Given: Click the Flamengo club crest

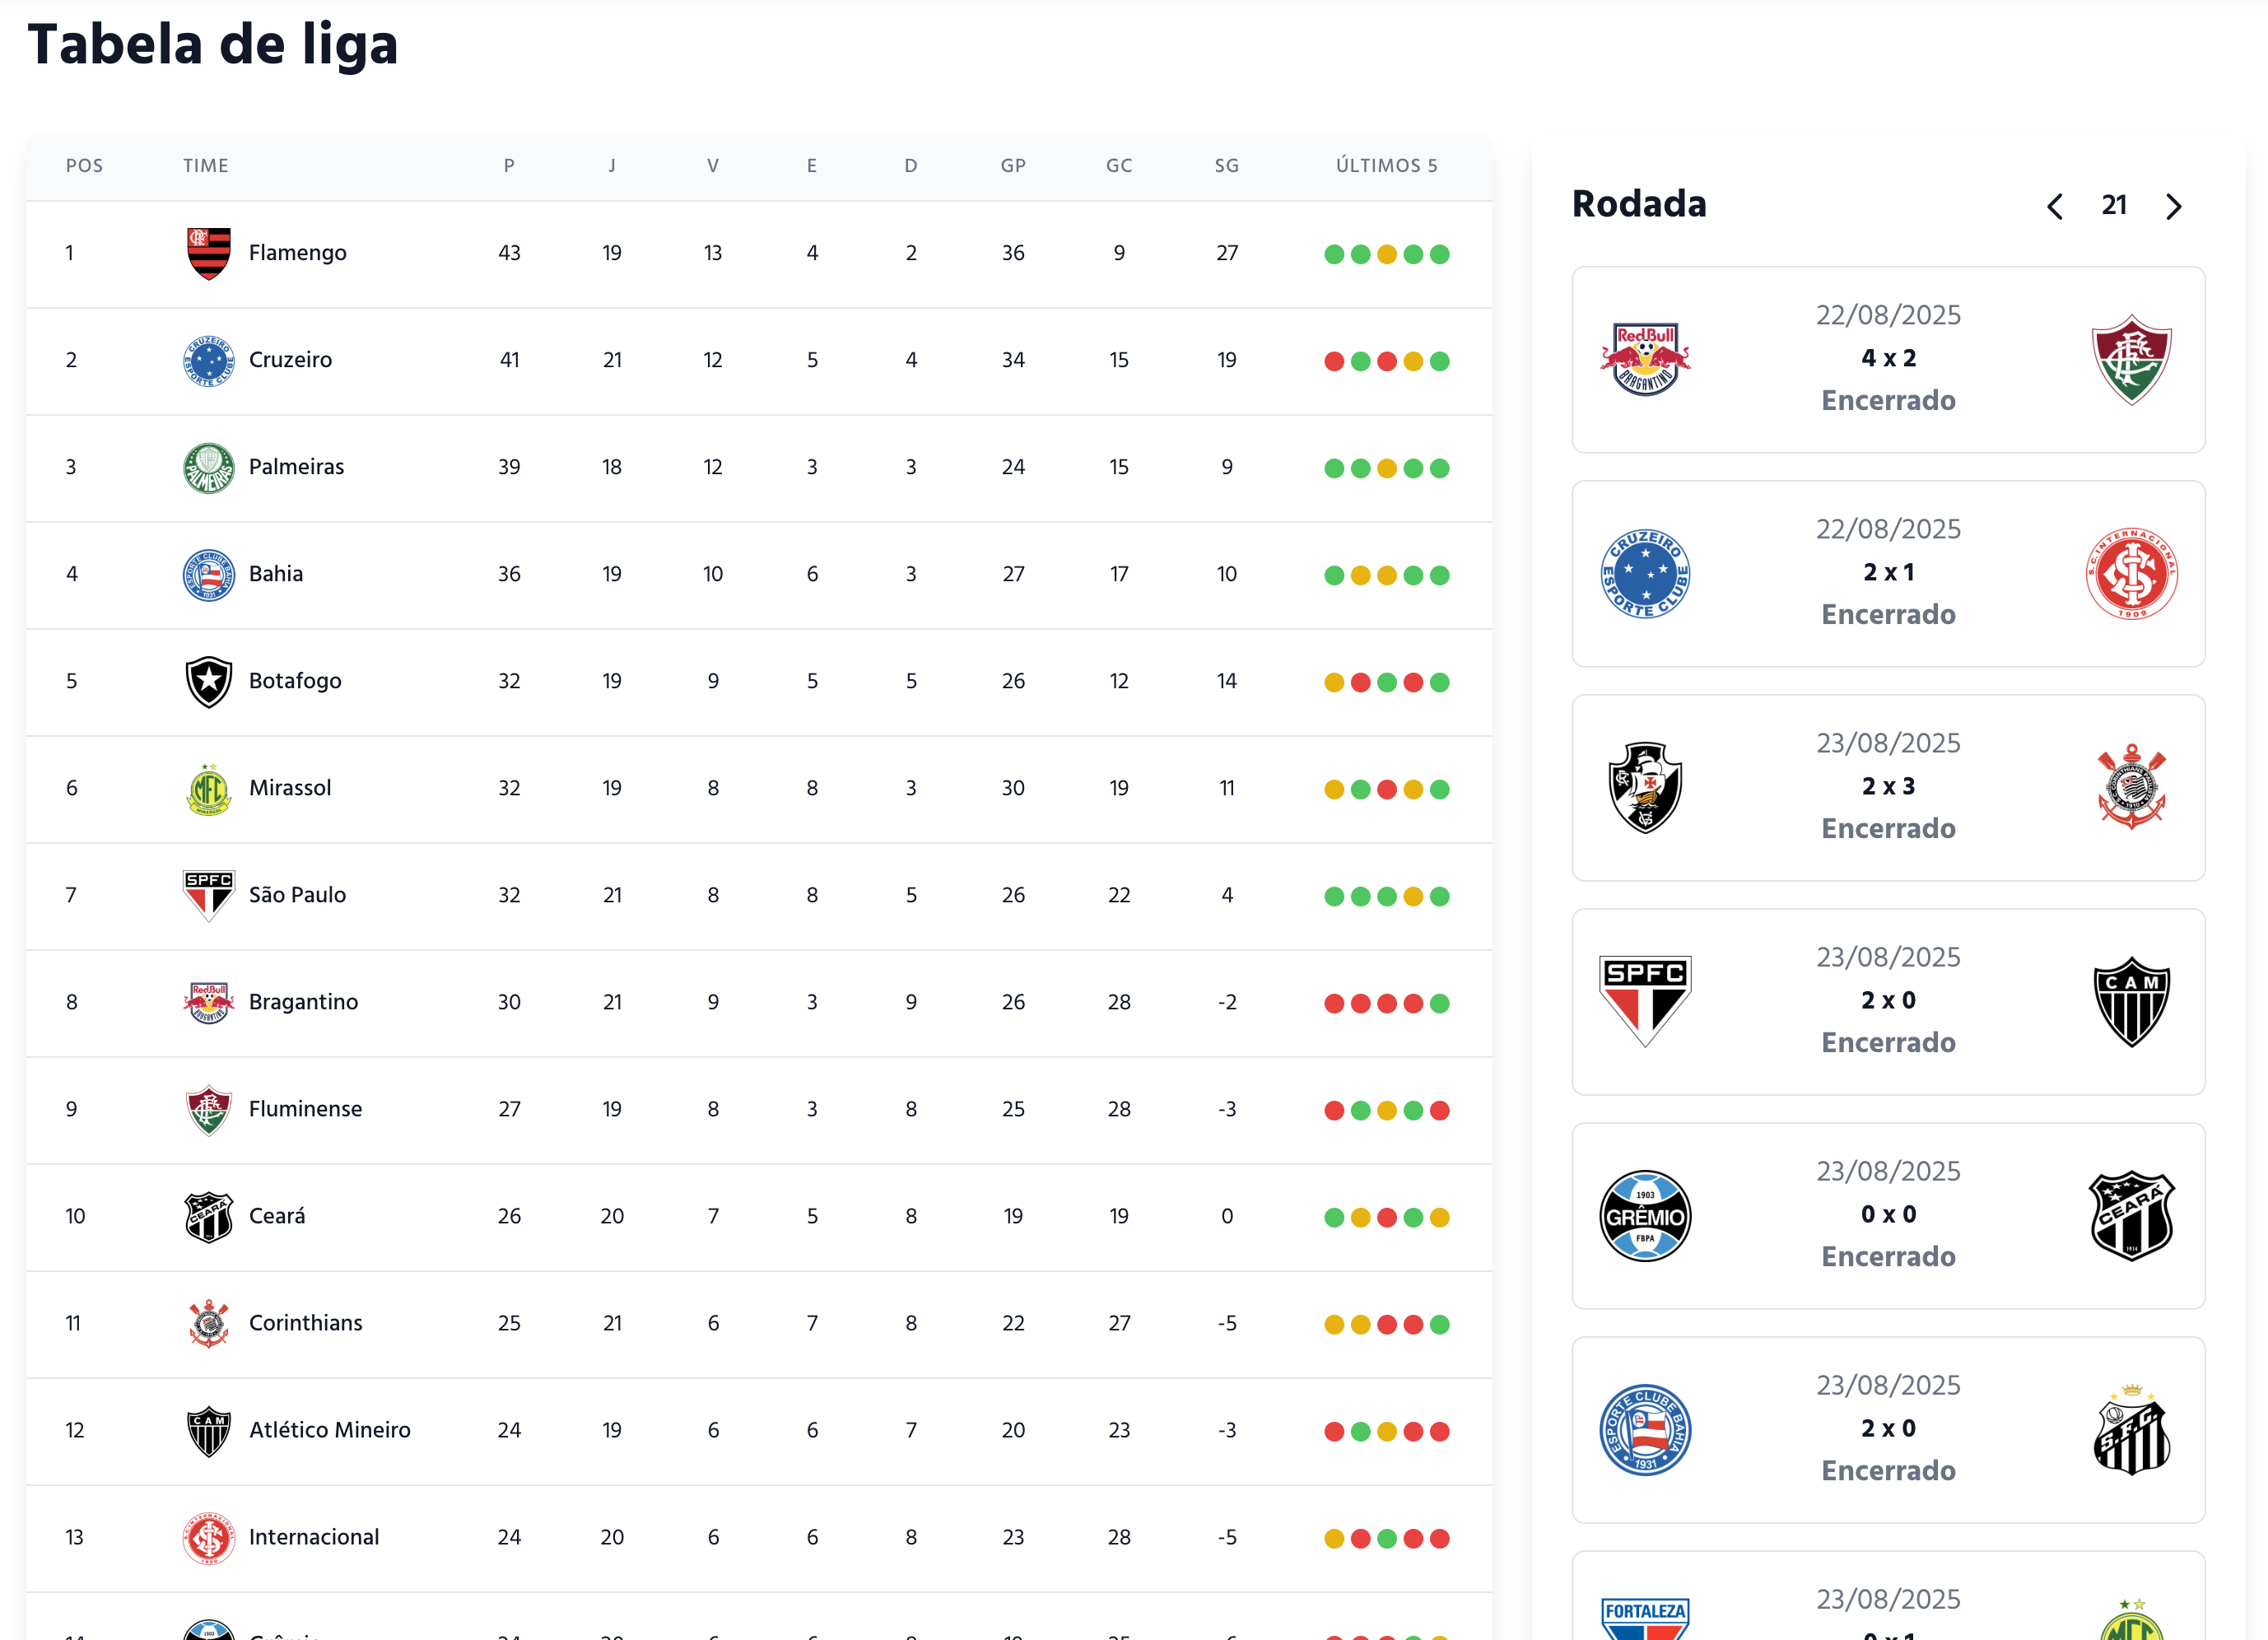Looking at the screenshot, I should (x=207, y=252).
